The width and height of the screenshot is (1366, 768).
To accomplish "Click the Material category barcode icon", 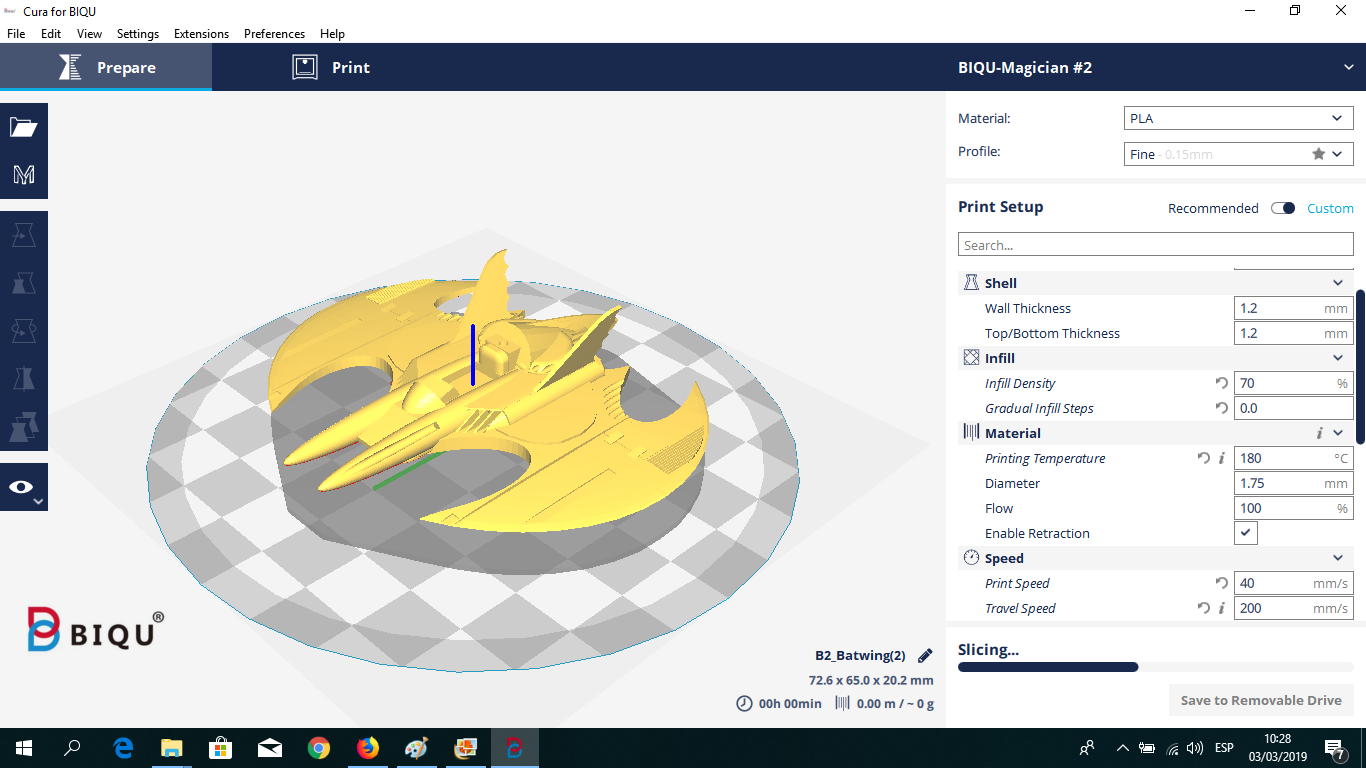I will [x=971, y=433].
